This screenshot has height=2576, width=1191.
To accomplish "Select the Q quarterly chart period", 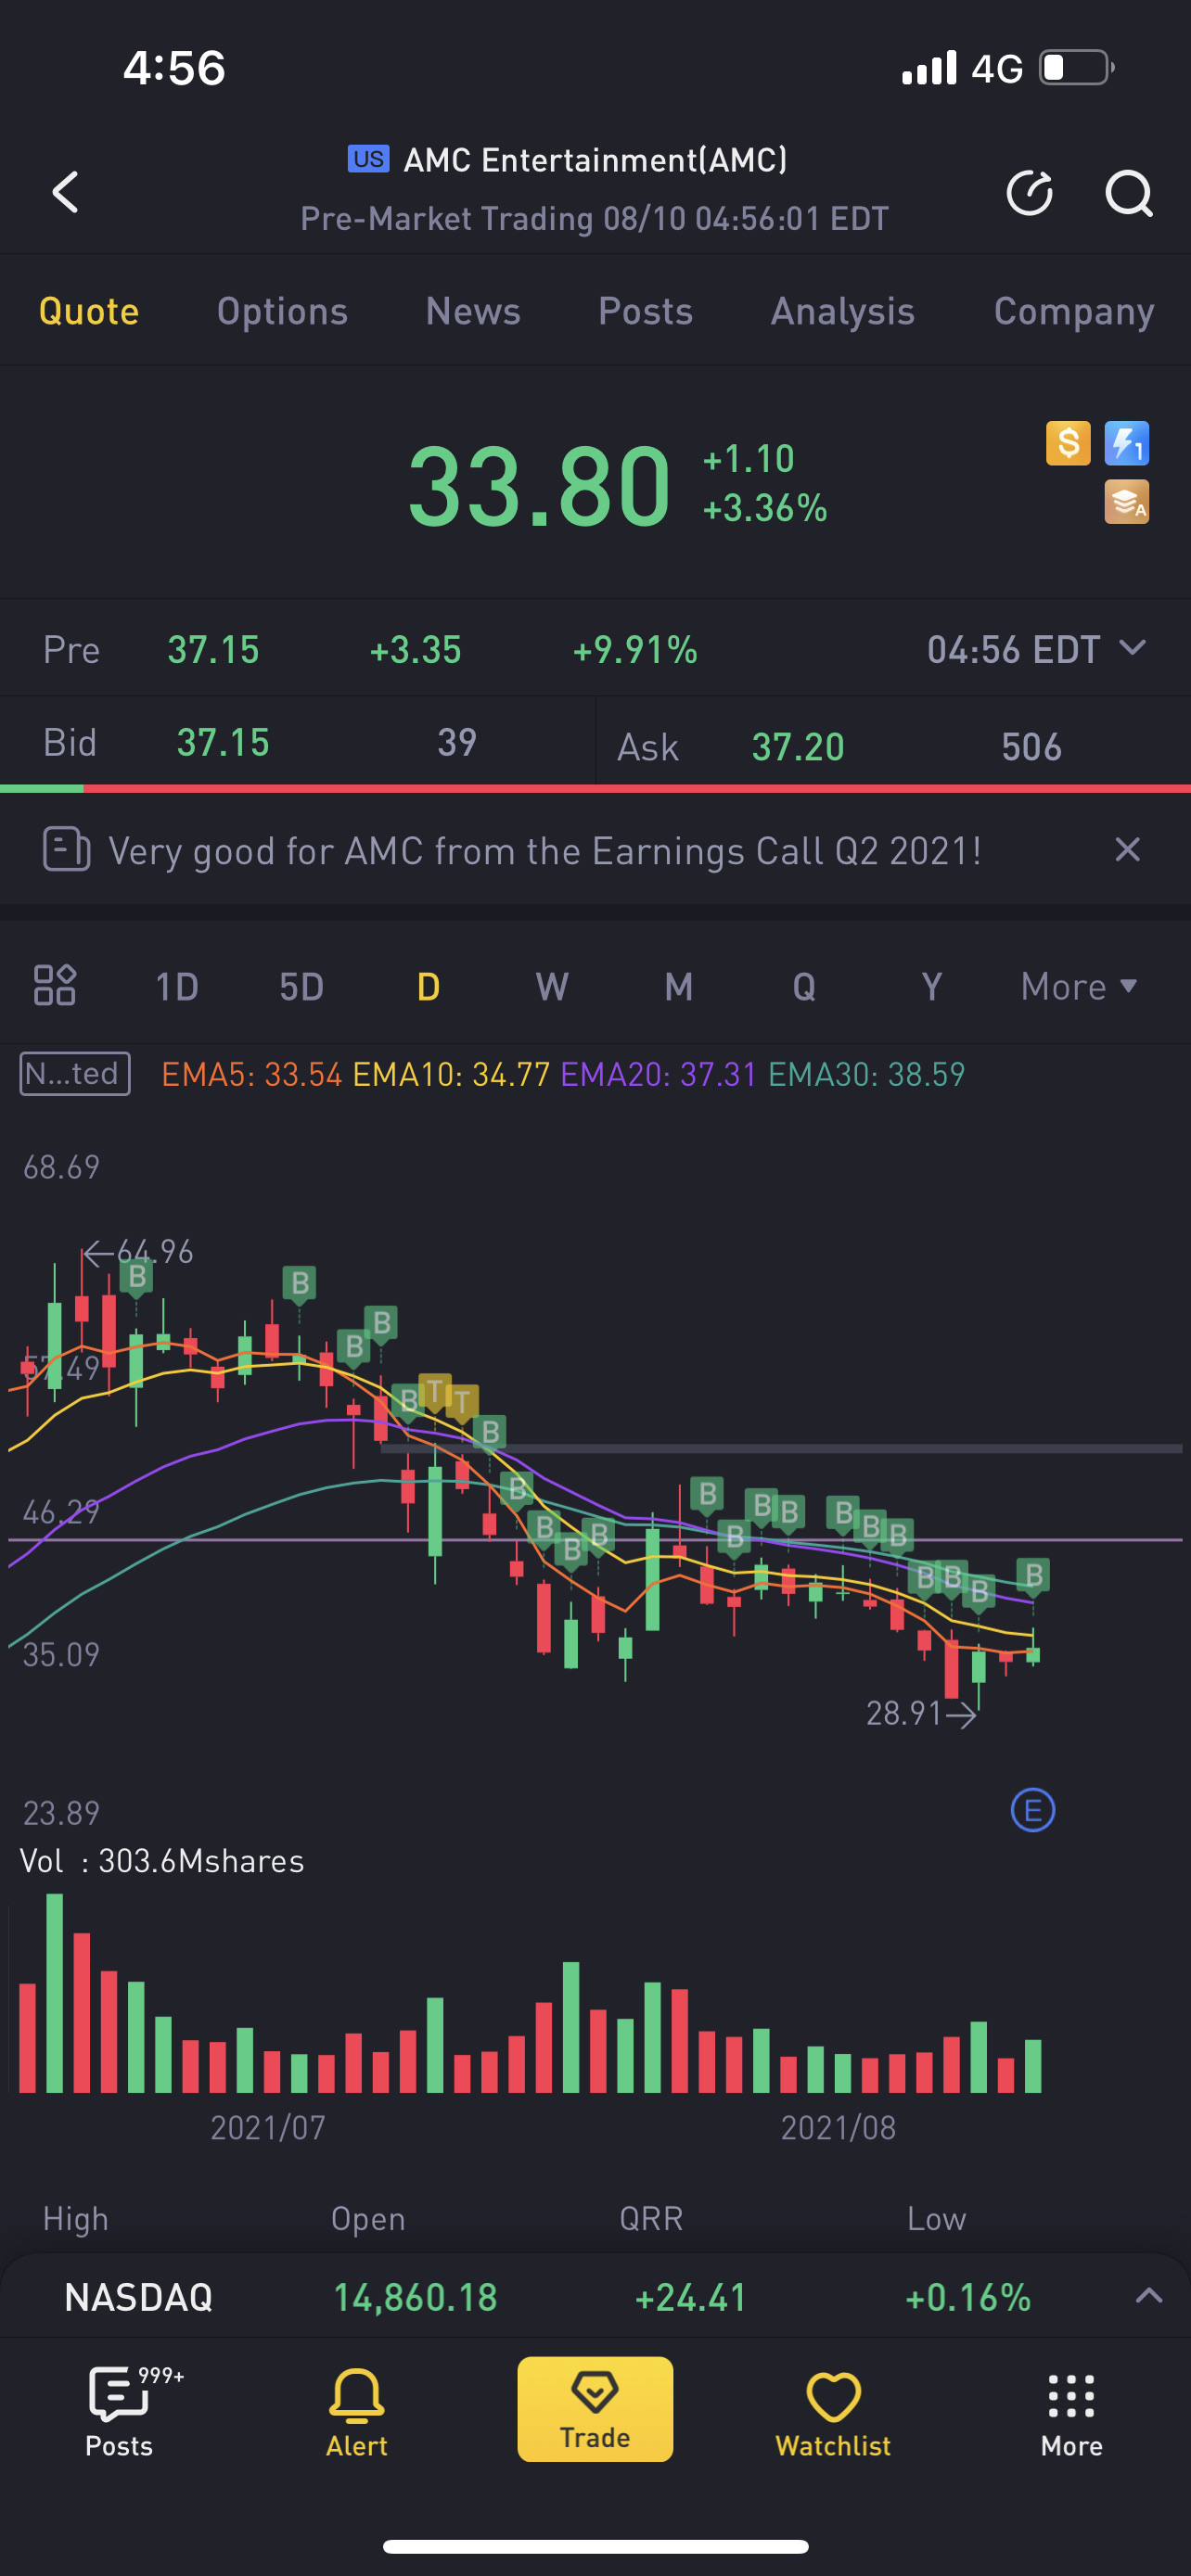I will [804, 987].
